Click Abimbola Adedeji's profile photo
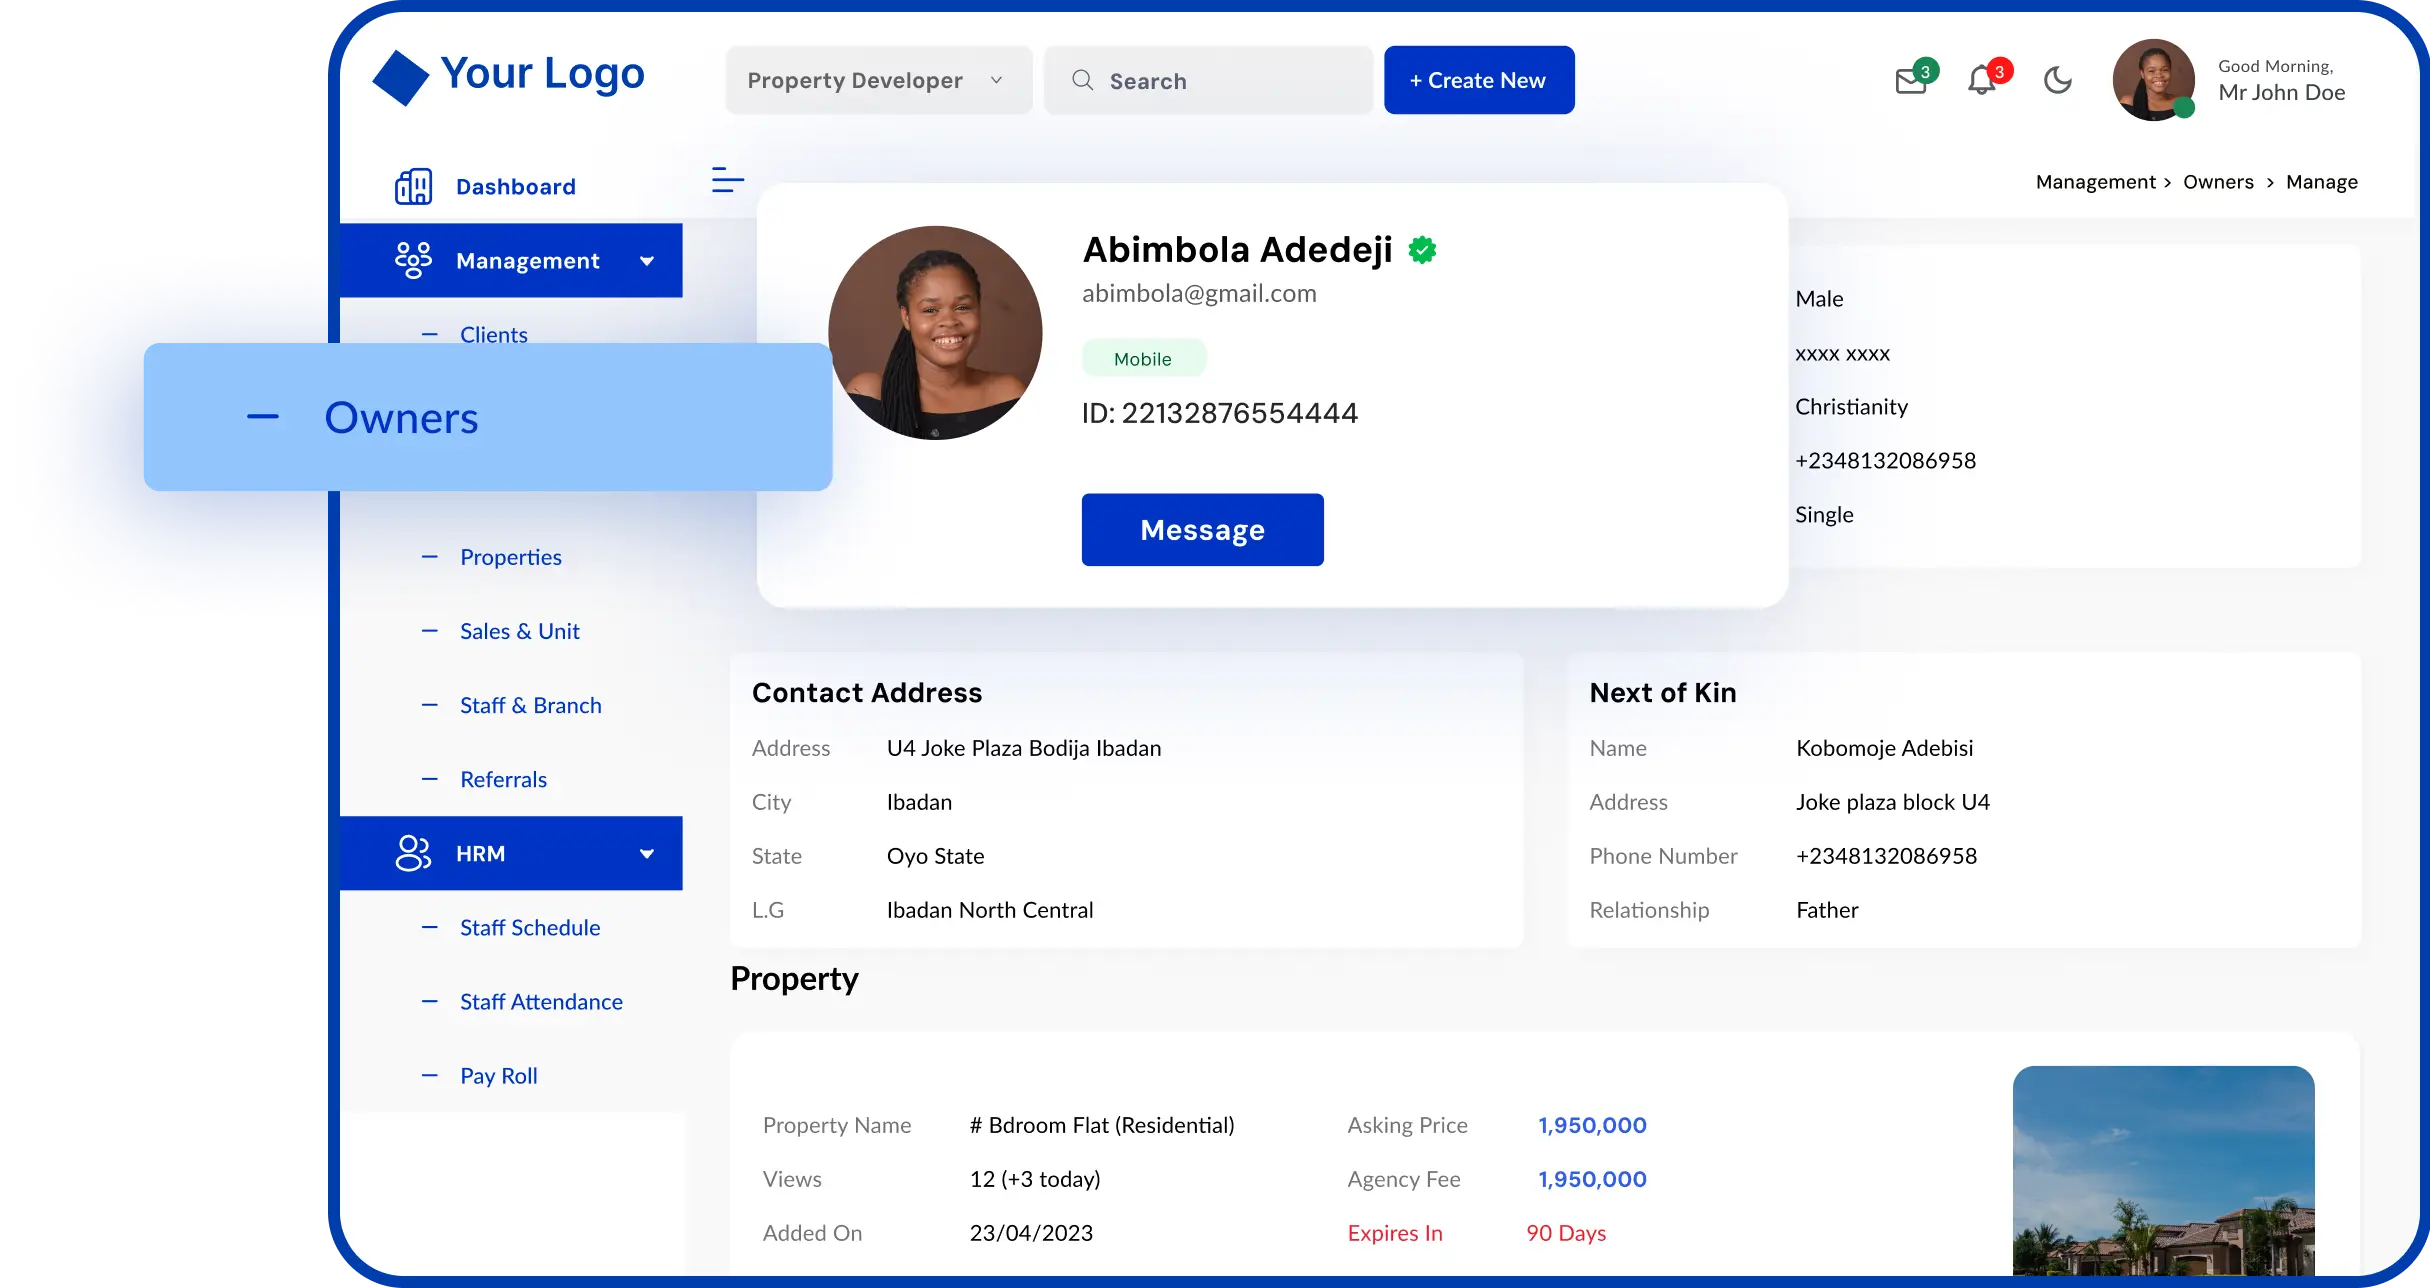 (x=935, y=332)
